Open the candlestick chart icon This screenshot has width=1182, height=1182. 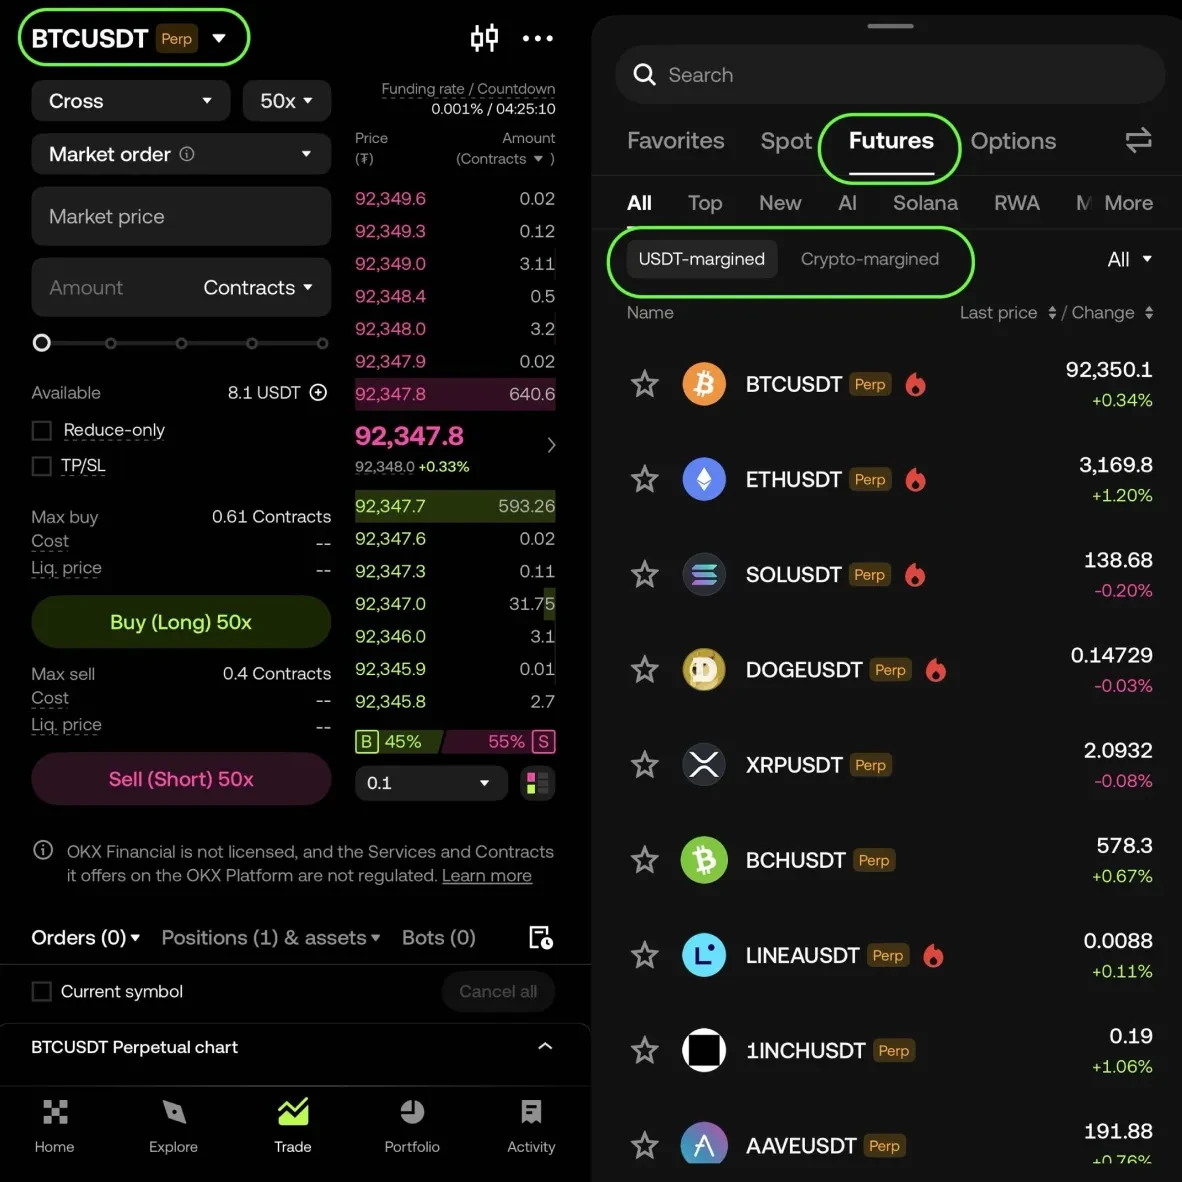point(484,38)
